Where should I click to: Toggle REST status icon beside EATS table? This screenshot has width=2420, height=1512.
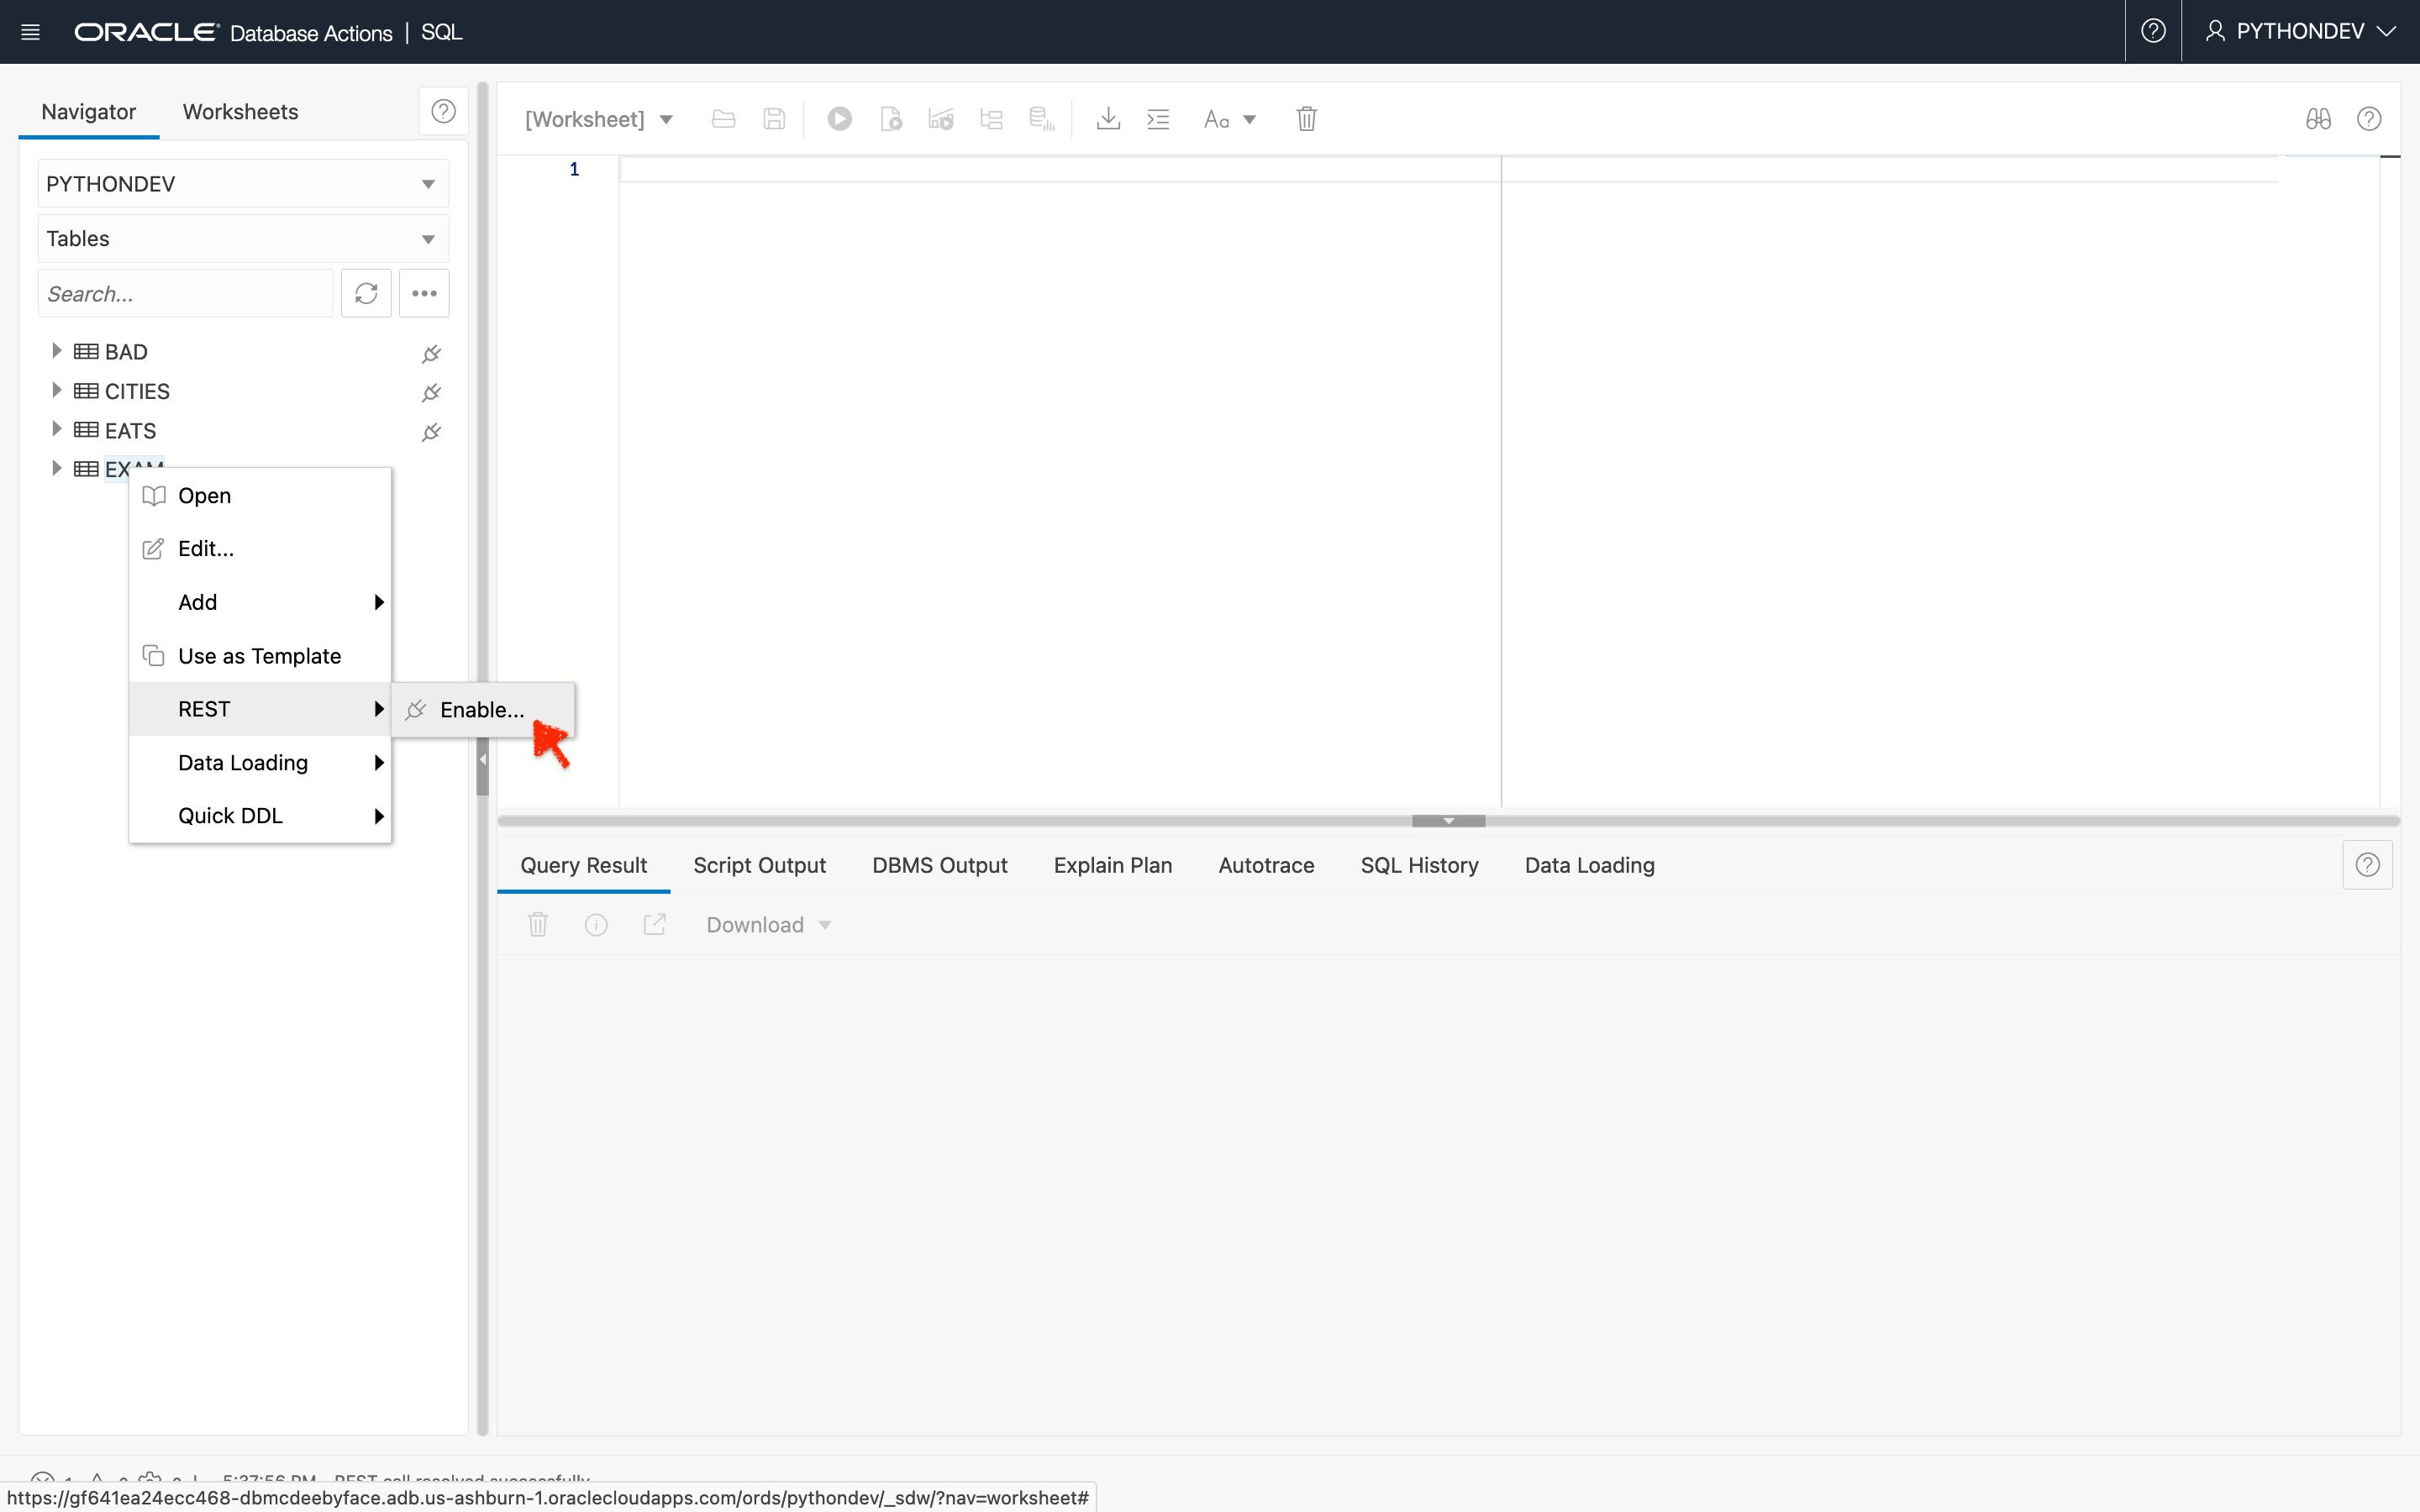(430, 432)
